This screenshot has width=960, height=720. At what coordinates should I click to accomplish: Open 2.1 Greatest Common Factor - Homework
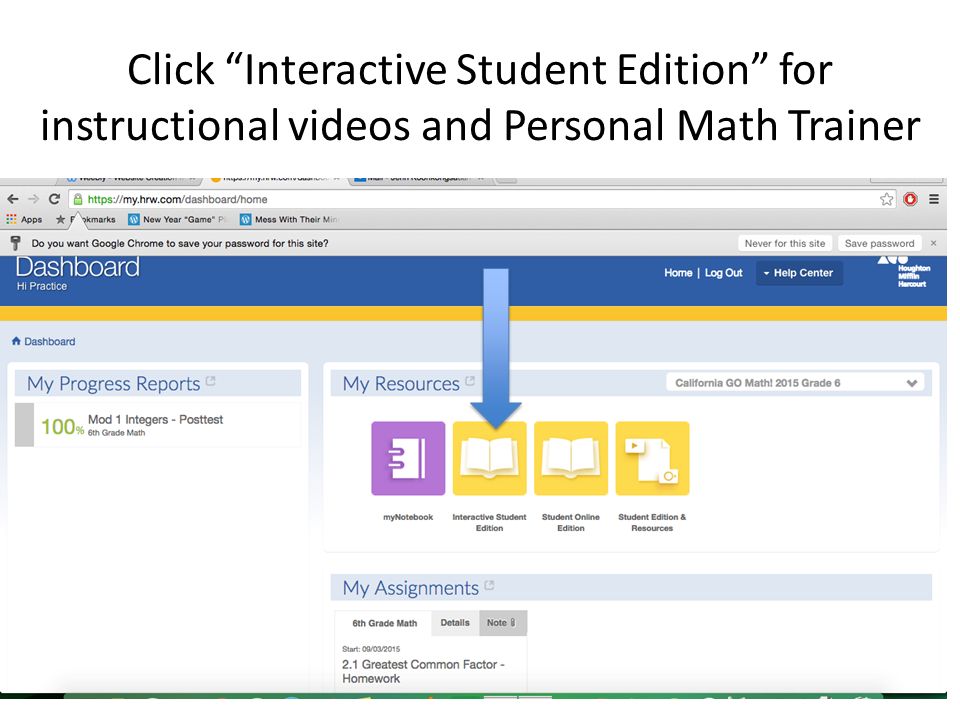point(422,671)
